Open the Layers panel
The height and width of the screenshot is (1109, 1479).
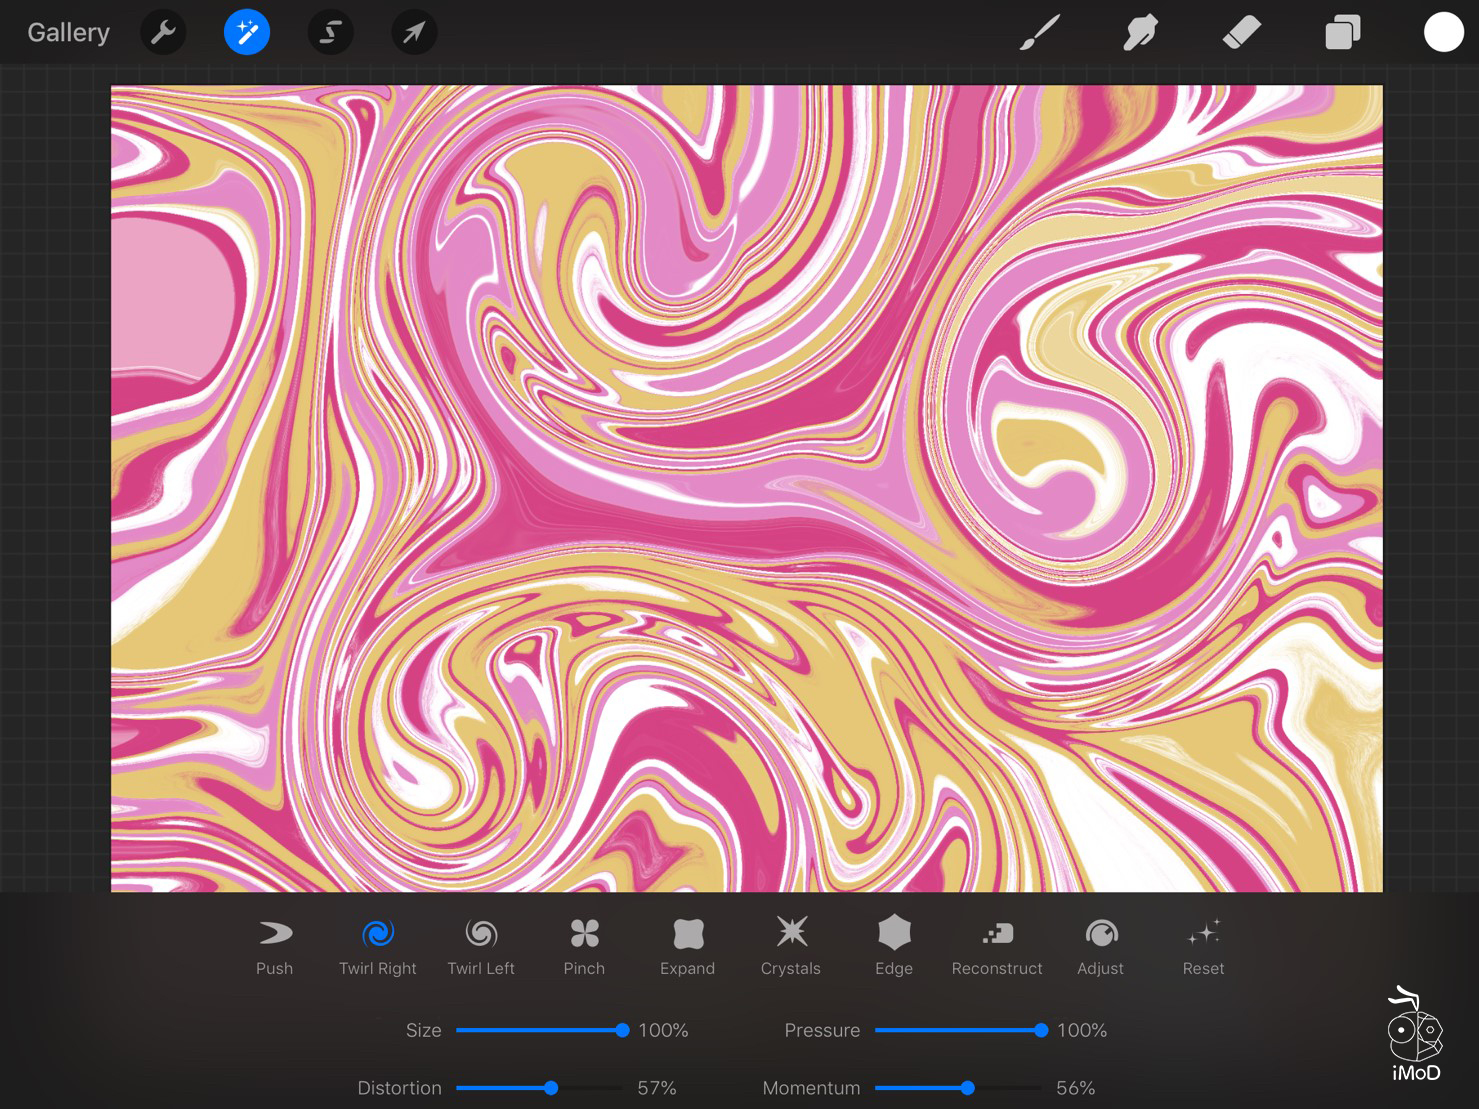click(x=1342, y=33)
